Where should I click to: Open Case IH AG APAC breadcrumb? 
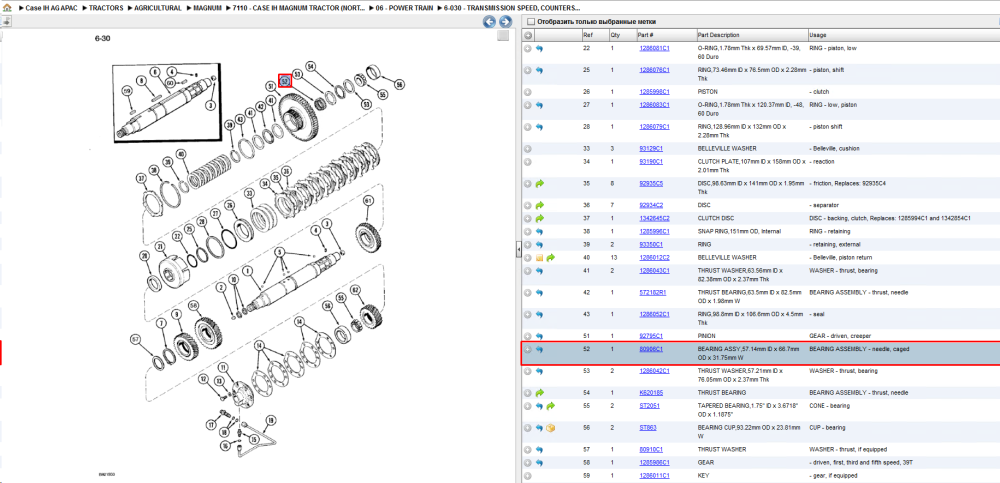click(51, 8)
